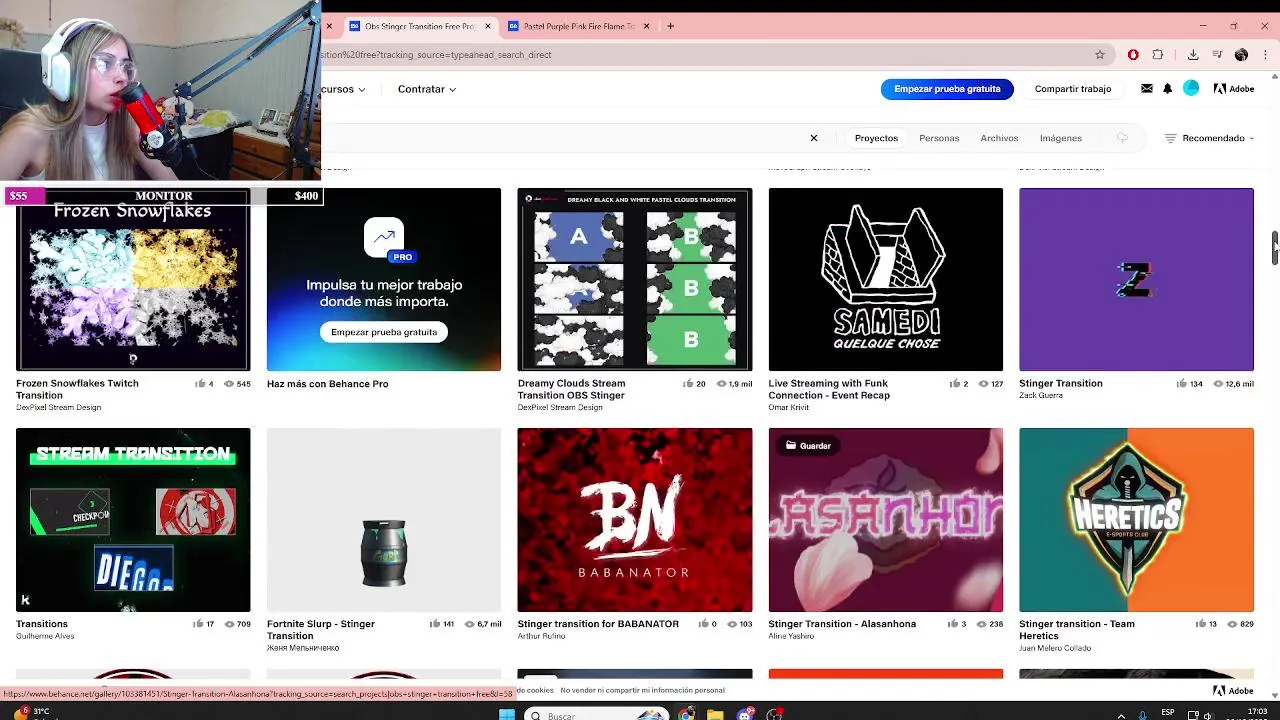The image size is (1280, 720).
Task: Click the ESP language indicator in tray
Action: pyautogui.click(x=1168, y=713)
